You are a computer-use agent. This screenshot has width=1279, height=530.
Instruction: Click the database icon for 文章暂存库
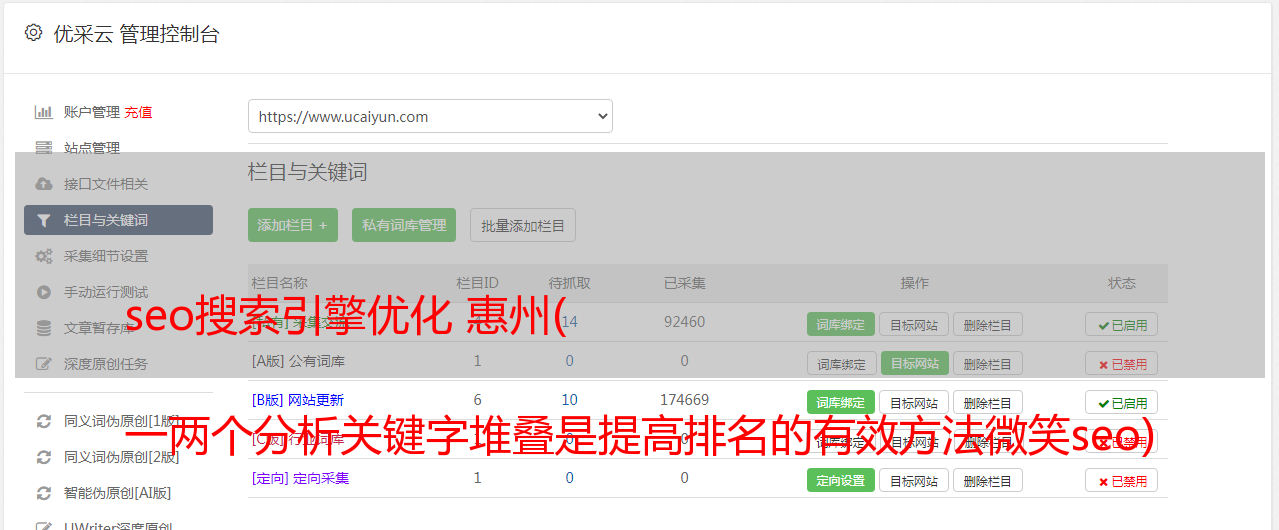point(43,328)
